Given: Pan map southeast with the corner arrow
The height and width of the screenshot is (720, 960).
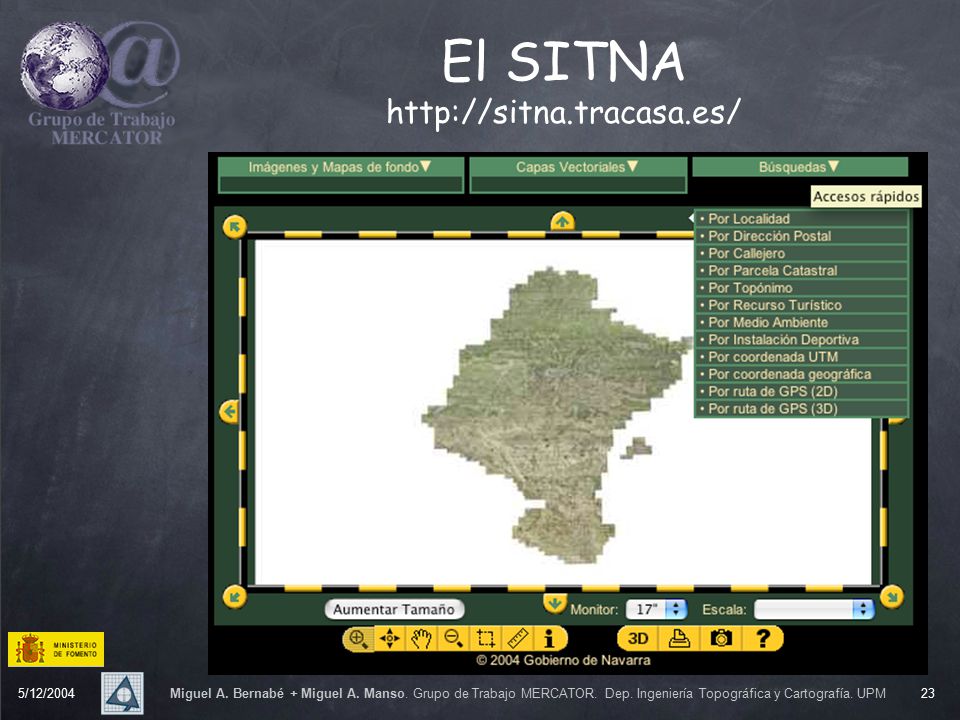Looking at the screenshot, I should point(891,596).
